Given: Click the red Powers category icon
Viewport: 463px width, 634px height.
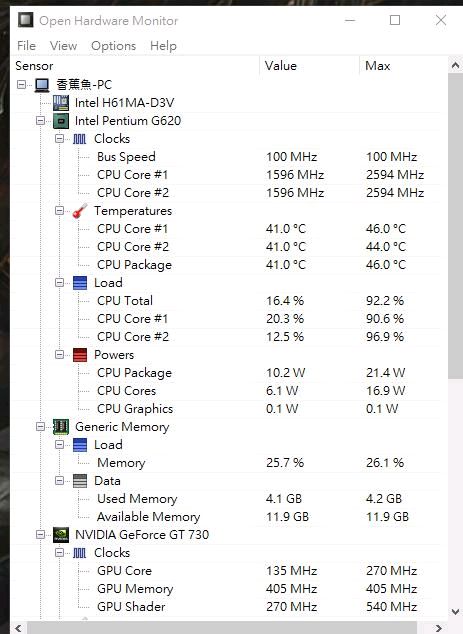Looking at the screenshot, I should point(80,355).
